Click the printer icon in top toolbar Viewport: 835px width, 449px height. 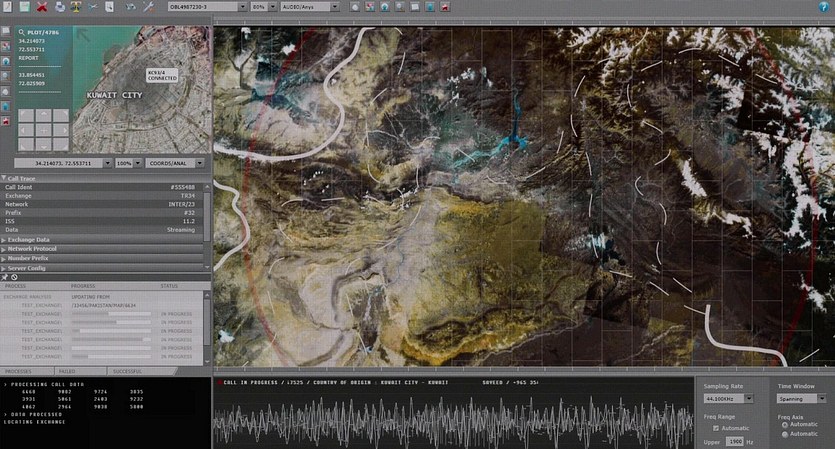[59, 6]
